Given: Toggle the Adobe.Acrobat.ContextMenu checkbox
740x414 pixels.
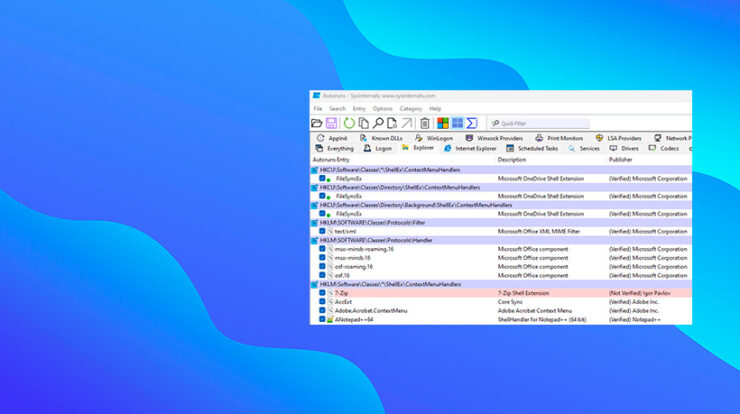Looking at the screenshot, I should click(x=323, y=311).
